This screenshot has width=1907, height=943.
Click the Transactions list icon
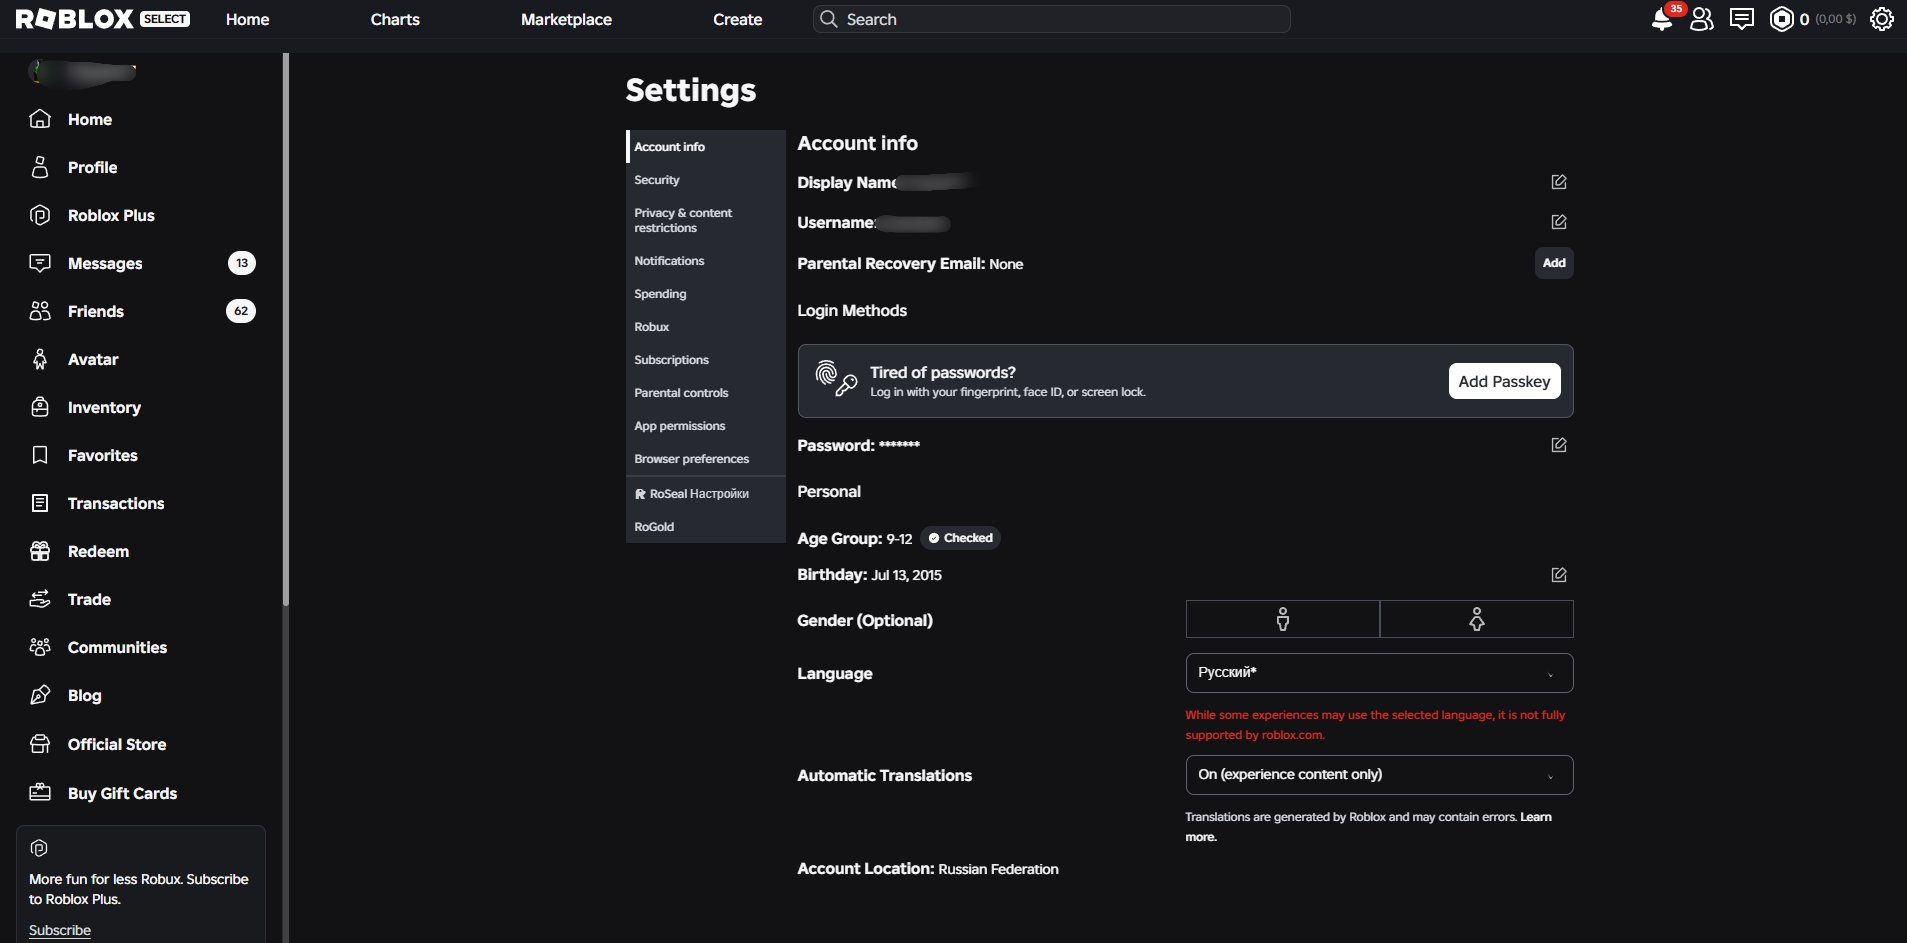40,503
